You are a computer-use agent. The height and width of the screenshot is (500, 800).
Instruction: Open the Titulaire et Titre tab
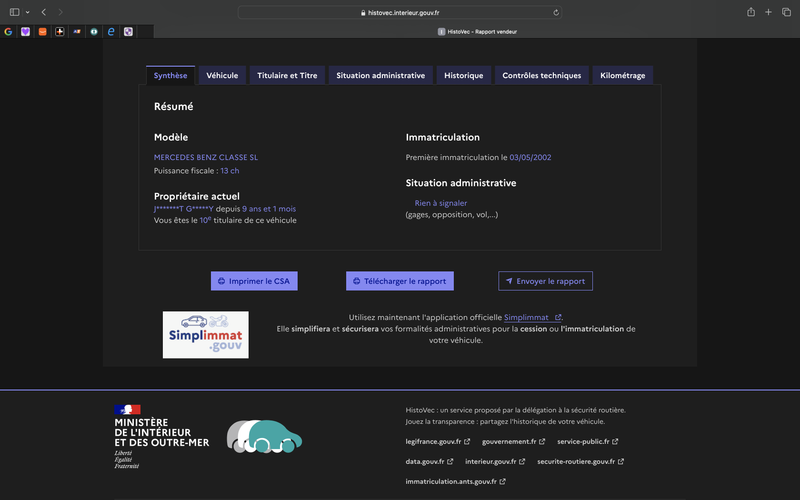pyautogui.click(x=287, y=76)
